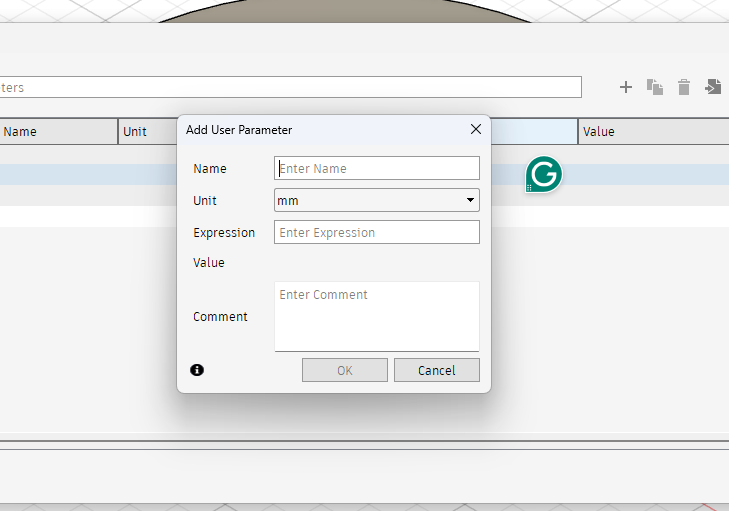Click the copy parameters icon
The image size is (729, 511).
(x=655, y=87)
